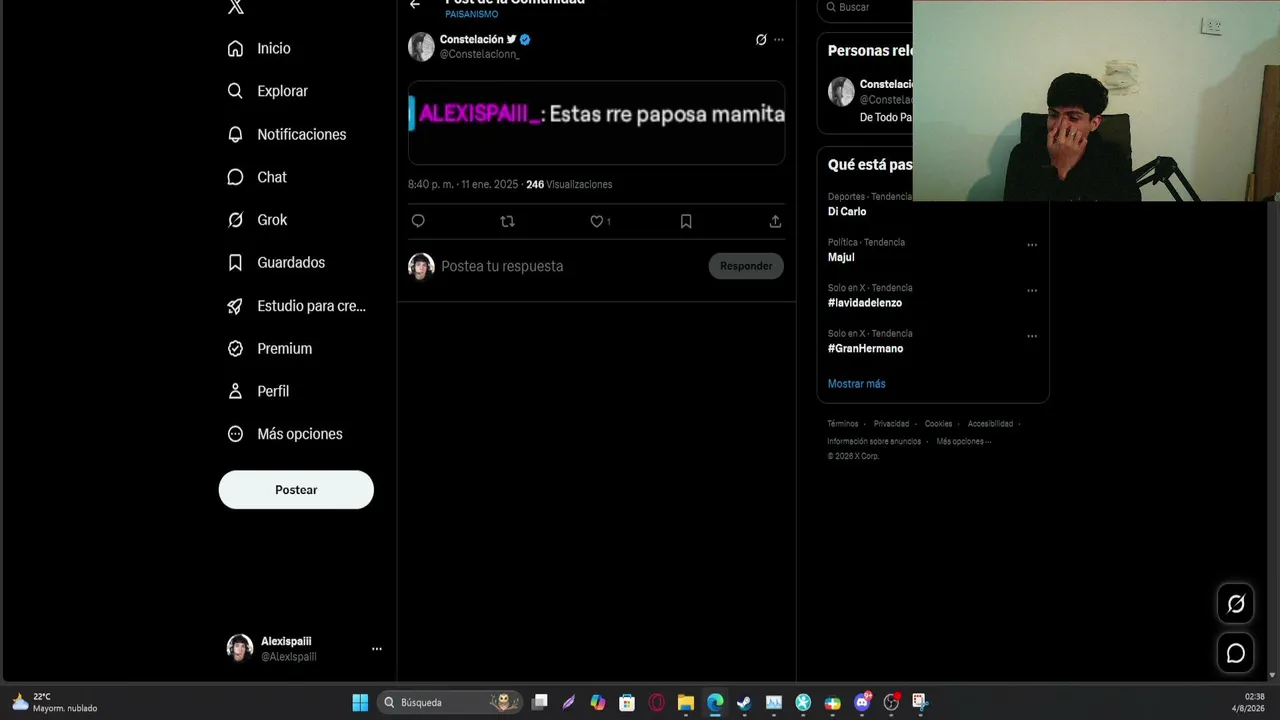Share the post with the upload icon
The image size is (1280, 720).
point(775,221)
